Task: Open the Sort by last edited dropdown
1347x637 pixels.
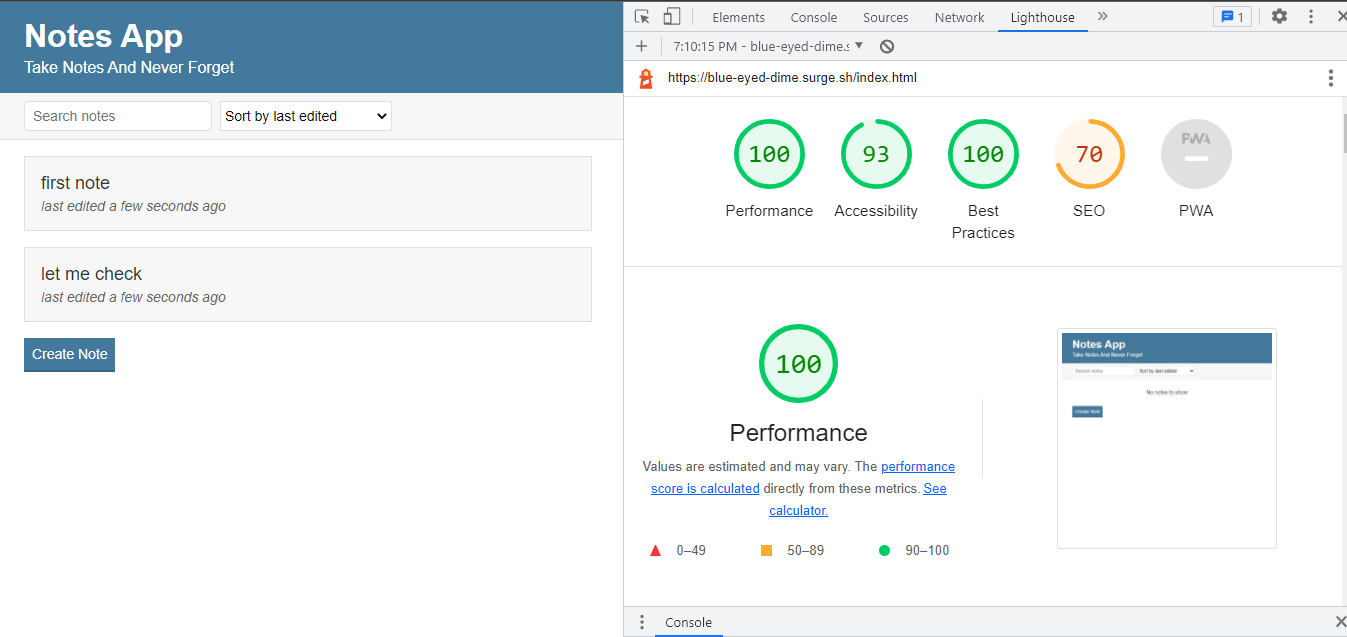Action: click(x=306, y=116)
